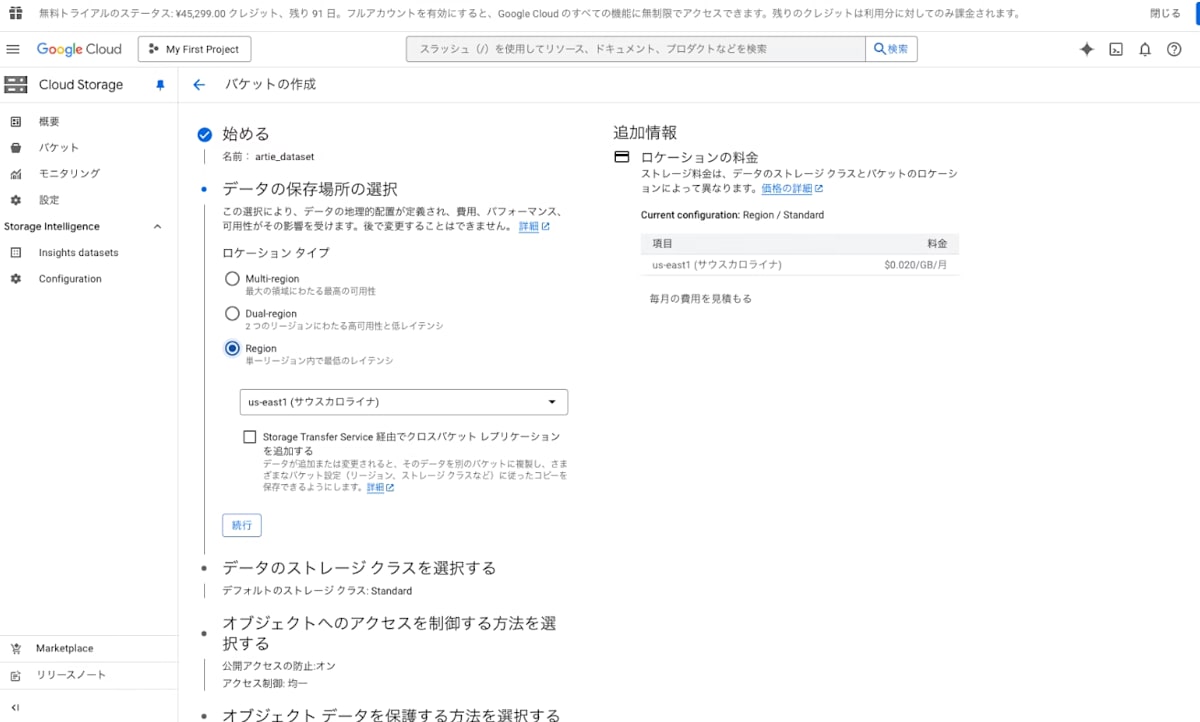Click the Google Cloud logo

tap(79, 49)
